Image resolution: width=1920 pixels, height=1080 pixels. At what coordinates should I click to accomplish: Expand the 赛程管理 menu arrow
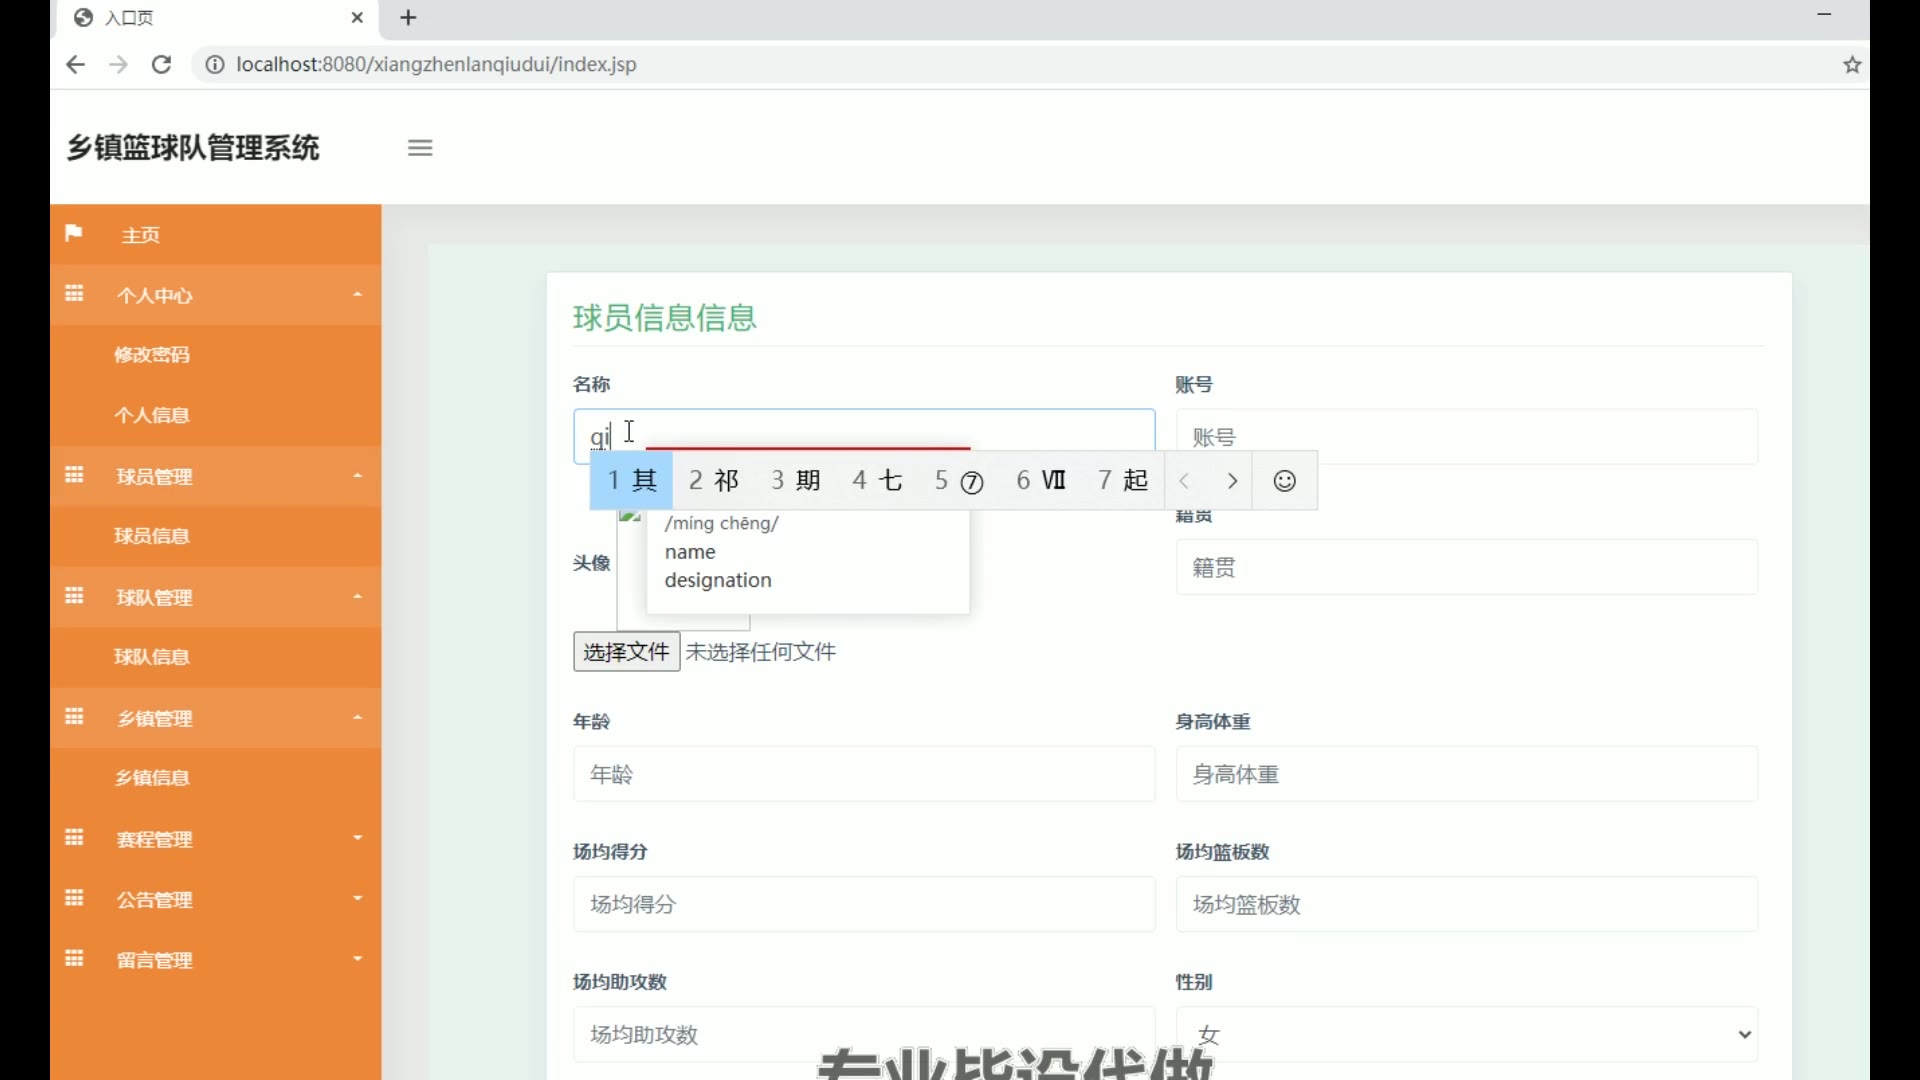(x=357, y=838)
